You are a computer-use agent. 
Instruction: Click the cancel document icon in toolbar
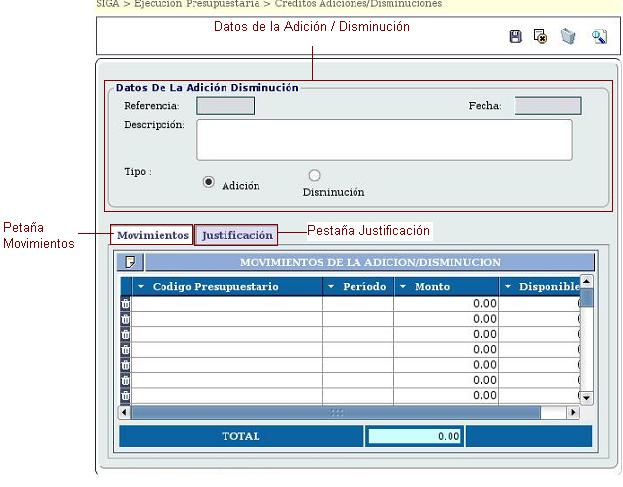click(541, 37)
